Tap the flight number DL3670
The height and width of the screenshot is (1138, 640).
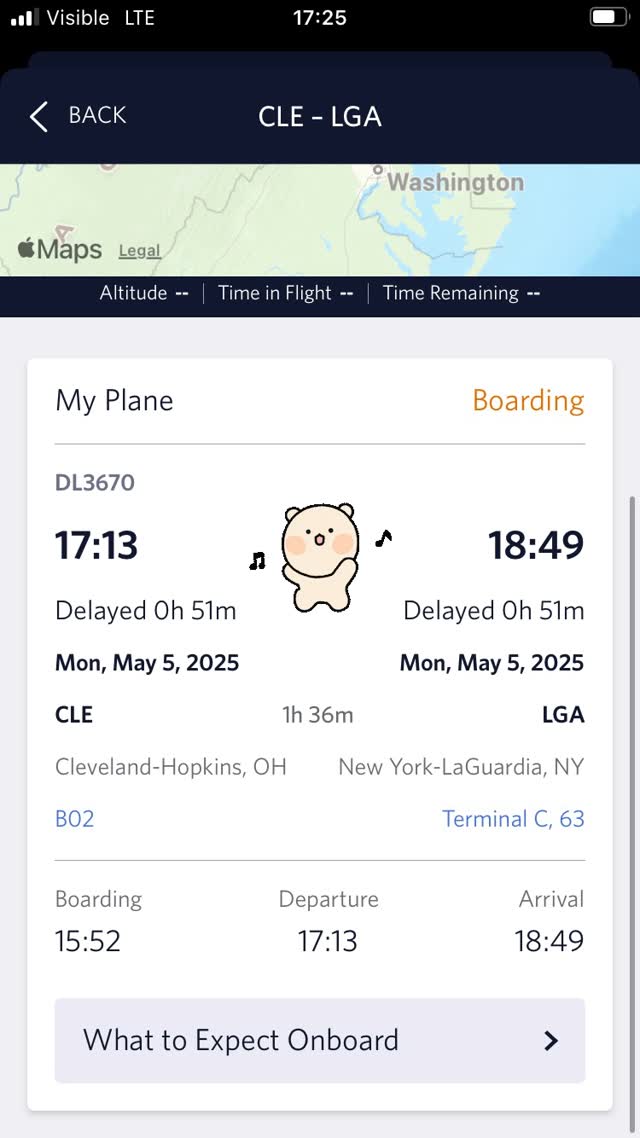95,483
